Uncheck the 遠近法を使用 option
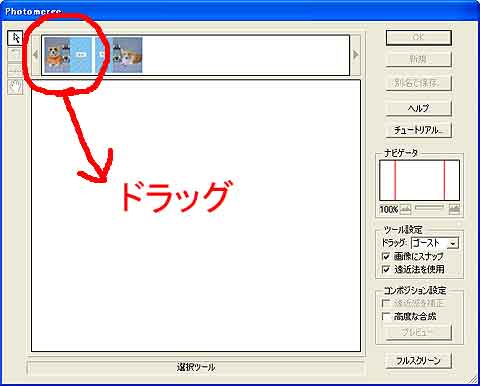 click(386, 269)
